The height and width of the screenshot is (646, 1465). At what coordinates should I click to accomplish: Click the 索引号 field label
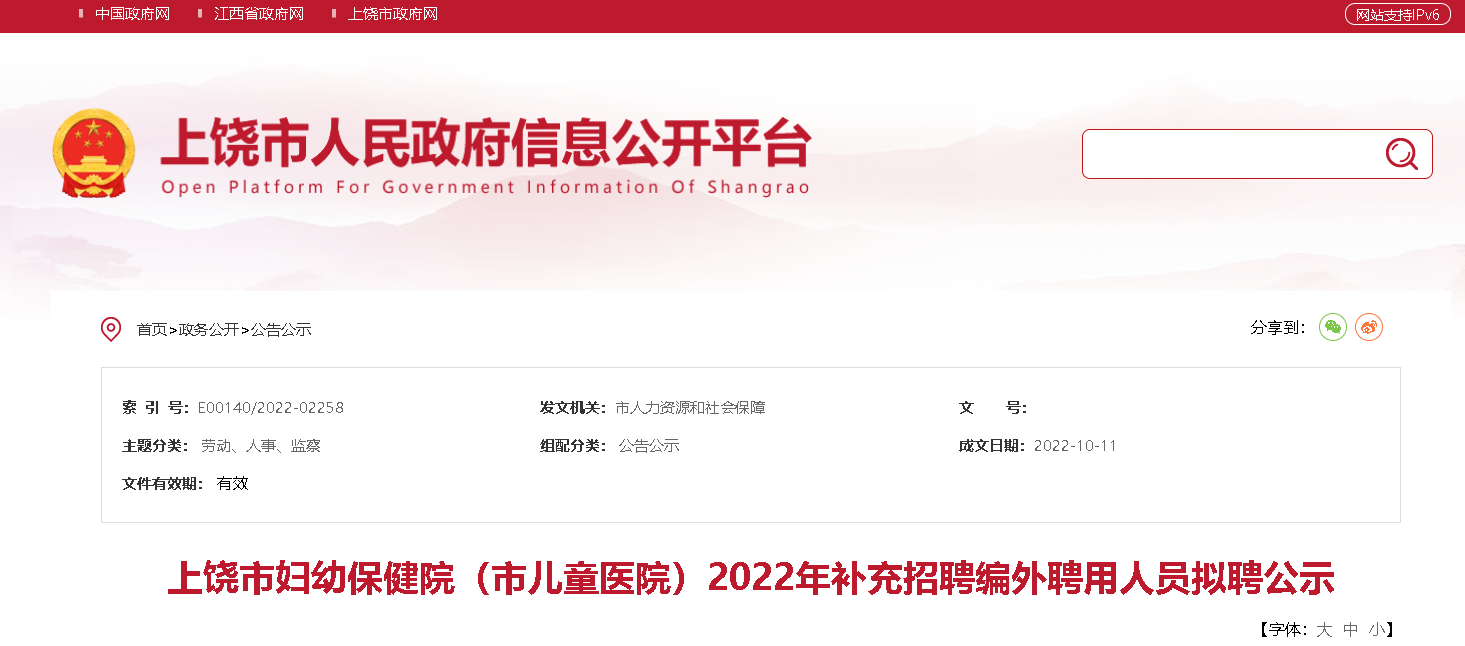click(x=155, y=408)
